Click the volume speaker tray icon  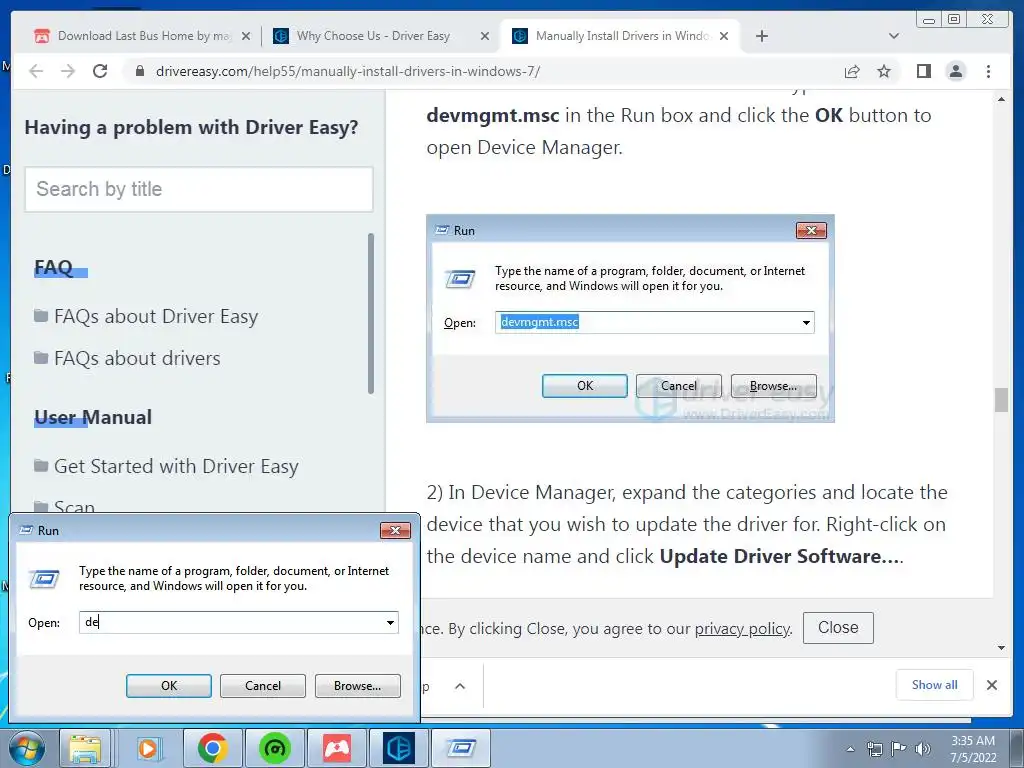tap(923, 749)
